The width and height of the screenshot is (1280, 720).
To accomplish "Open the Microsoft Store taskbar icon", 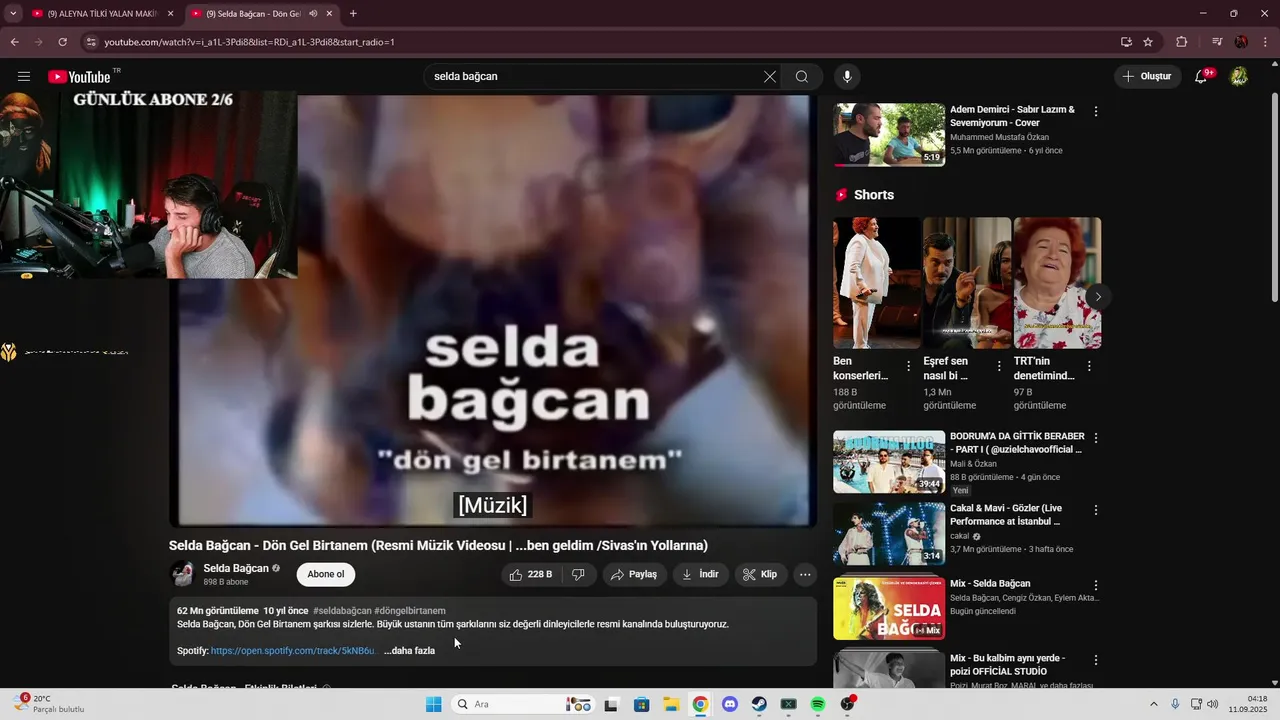I will coord(642,704).
